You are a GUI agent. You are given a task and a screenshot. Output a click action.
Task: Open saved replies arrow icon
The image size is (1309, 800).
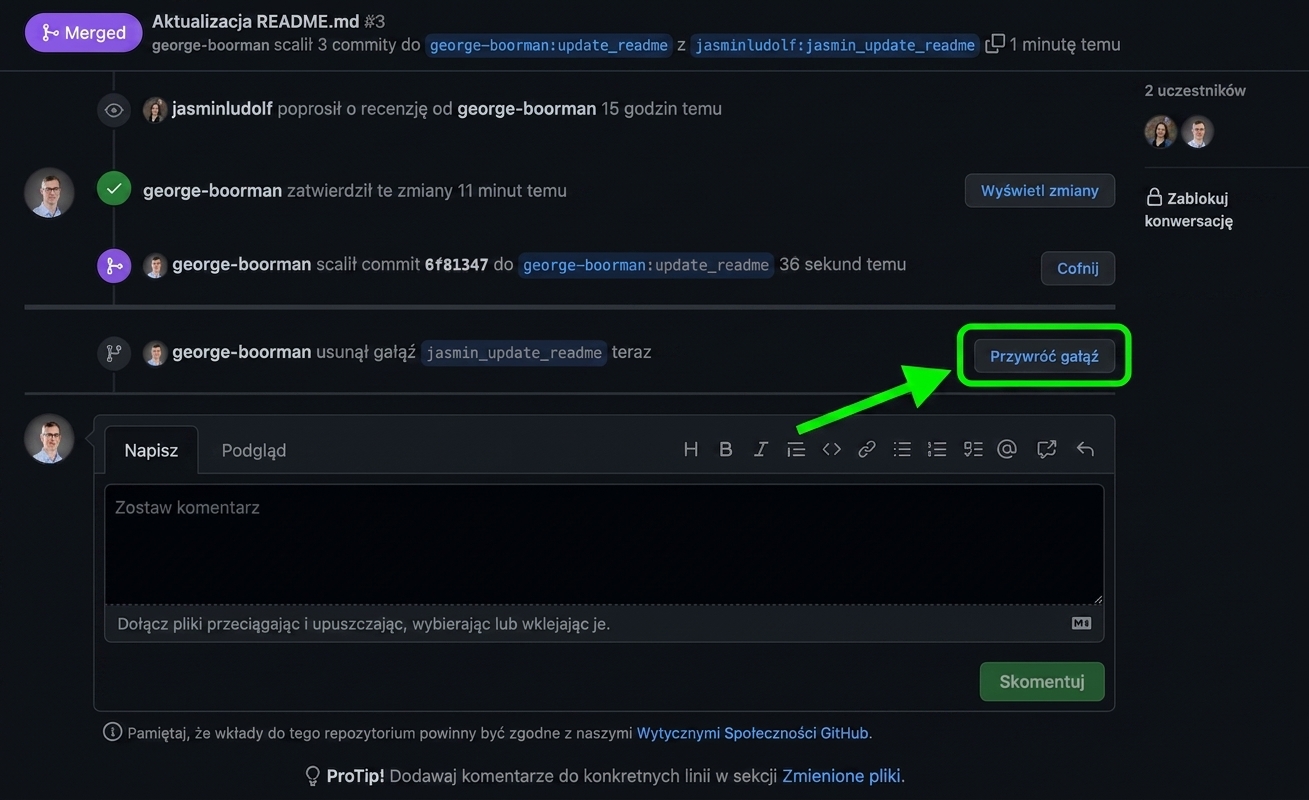coord(1085,449)
